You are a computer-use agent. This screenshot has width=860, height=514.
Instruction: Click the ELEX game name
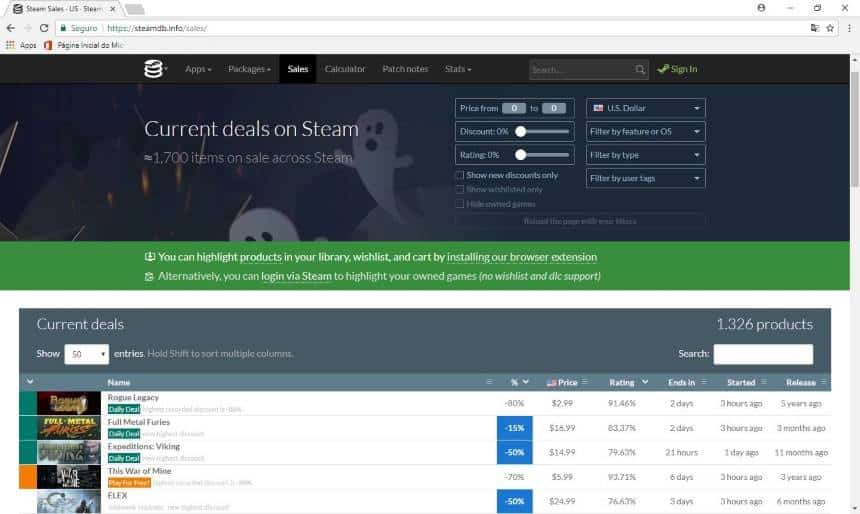117,495
